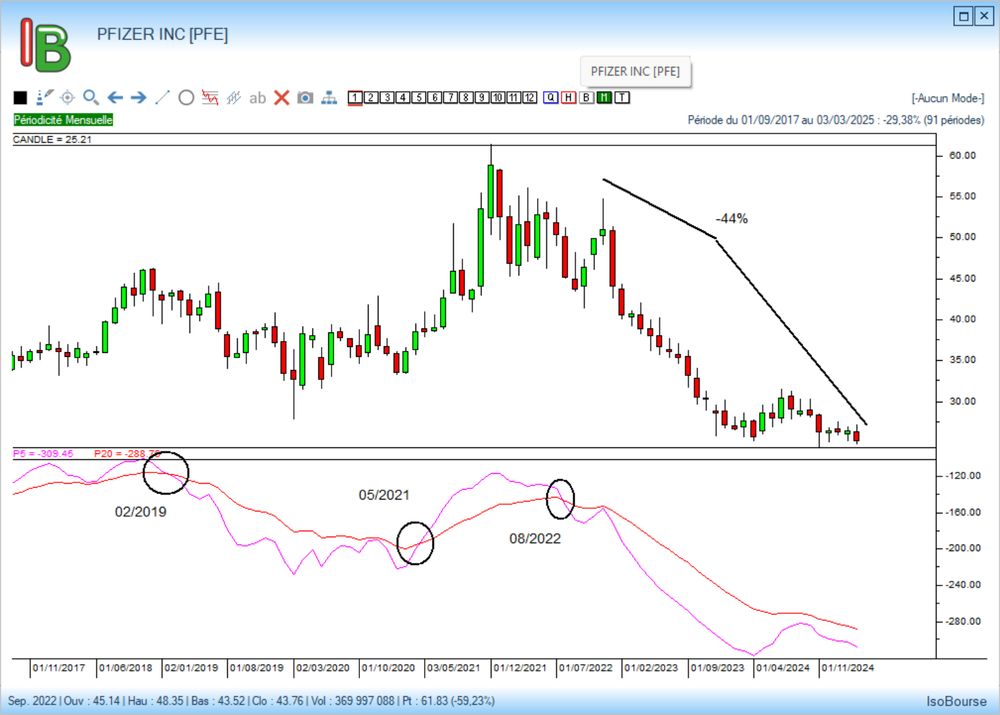Click the 01/12/2021 date axis label
This screenshot has height=715, width=1000.
pyautogui.click(x=520, y=668)
